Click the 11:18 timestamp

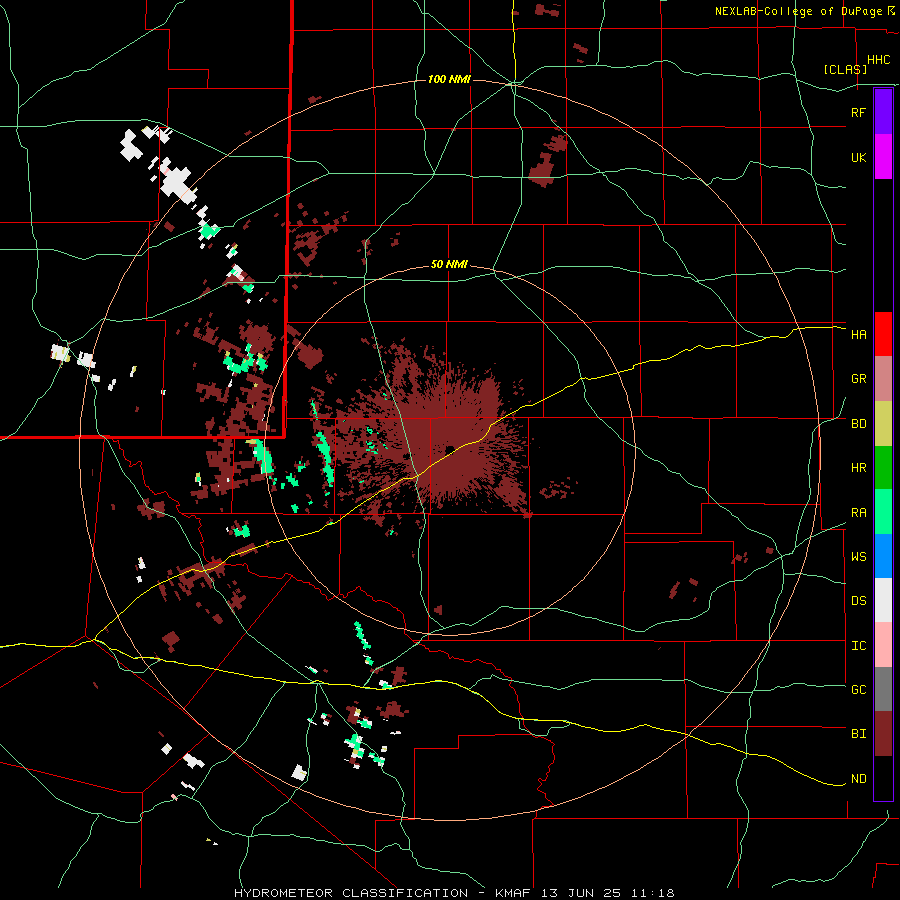(651, 893)
